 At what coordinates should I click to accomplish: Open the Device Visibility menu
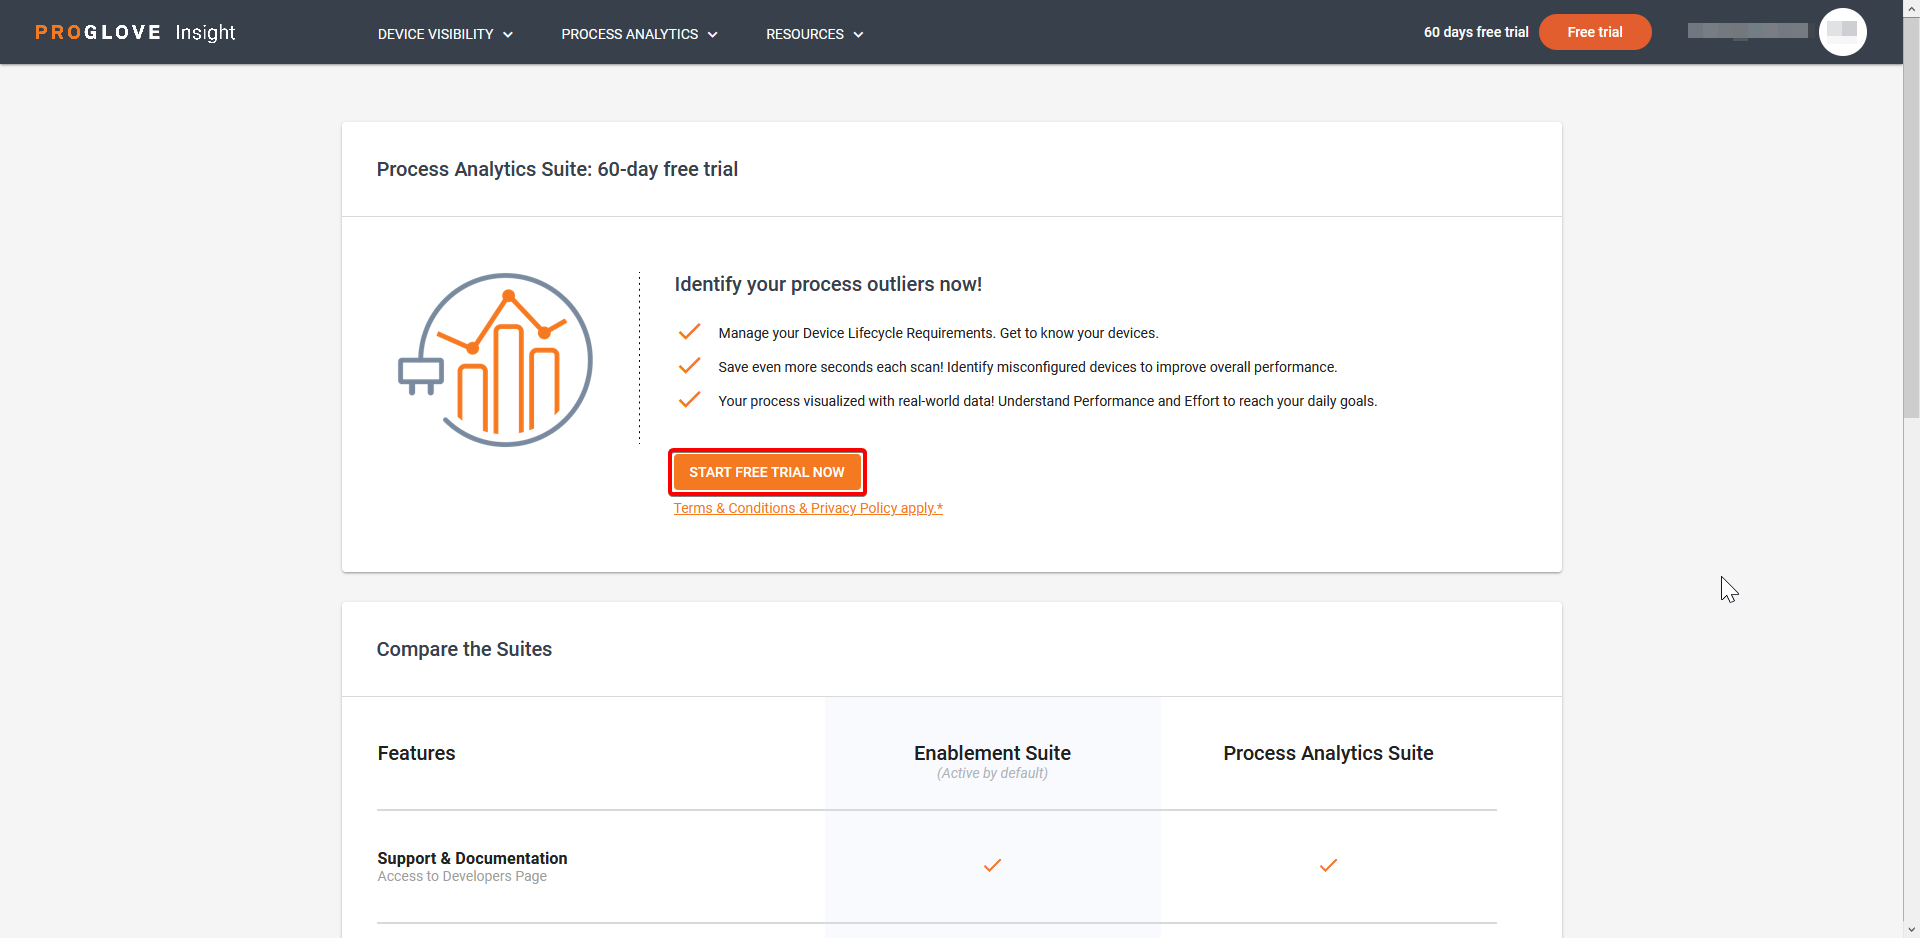pos(445,34)
